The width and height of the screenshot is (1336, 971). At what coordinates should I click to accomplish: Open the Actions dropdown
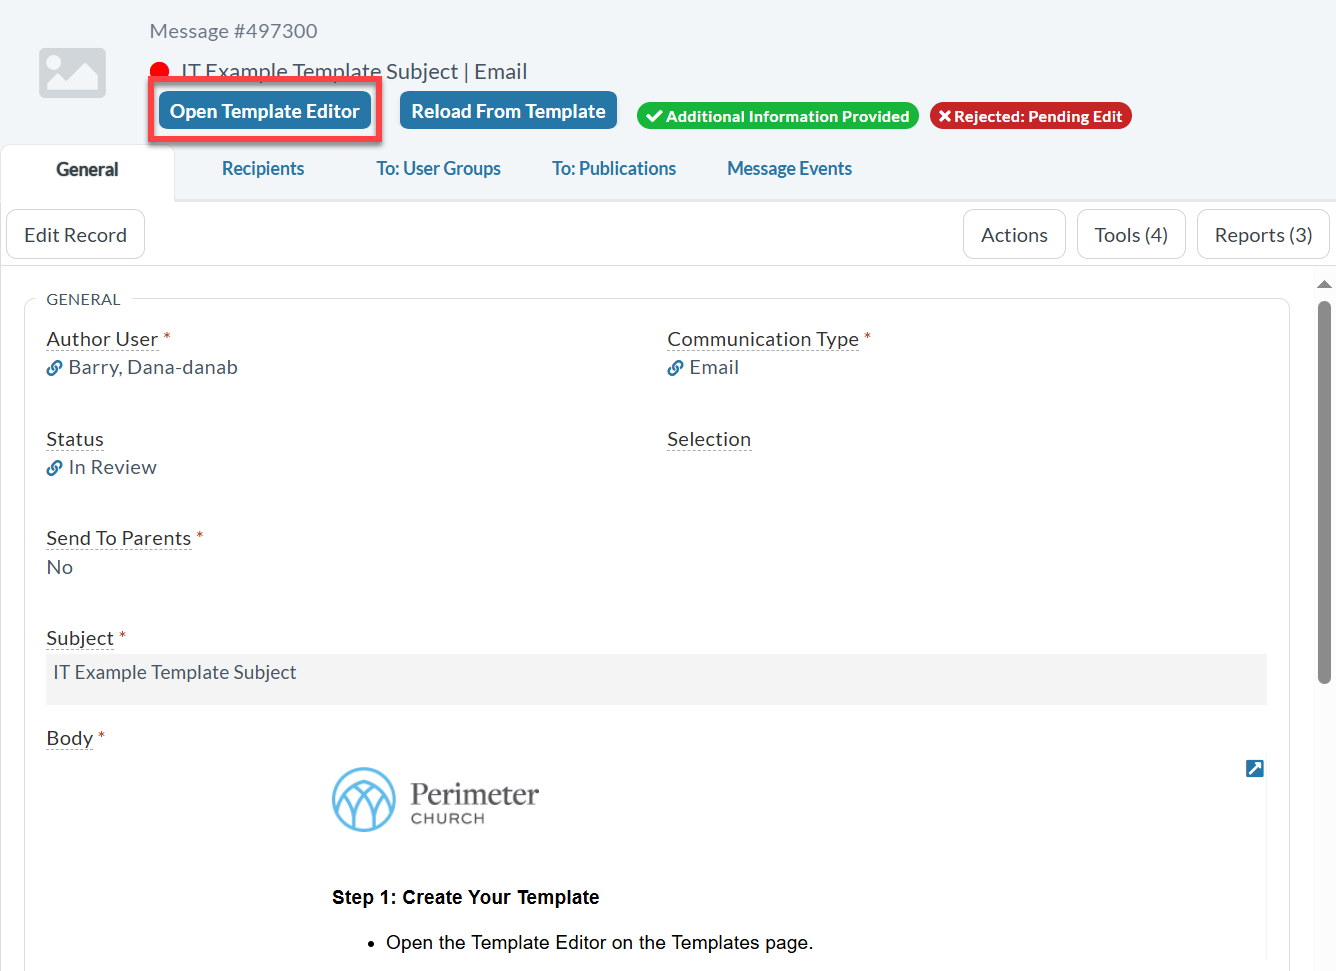[1014, 235]
